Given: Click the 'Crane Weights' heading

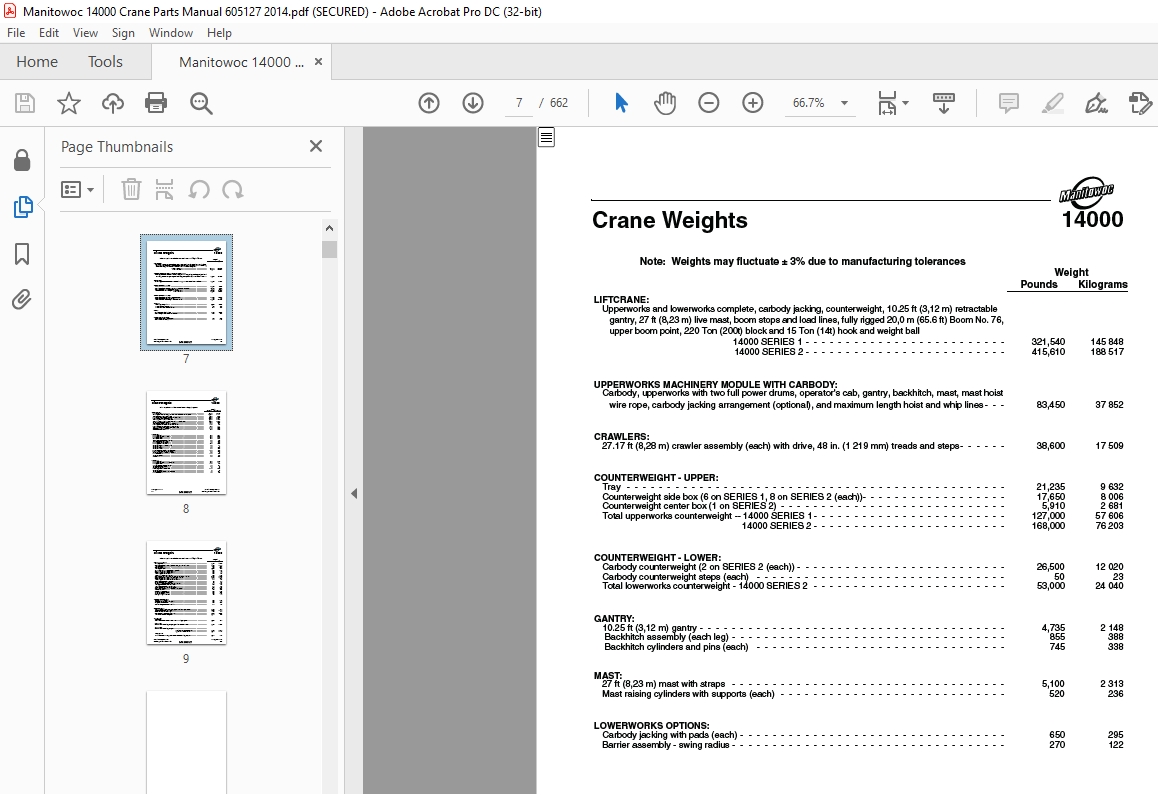Looking at the screenshot, I should tap(669, 220).
